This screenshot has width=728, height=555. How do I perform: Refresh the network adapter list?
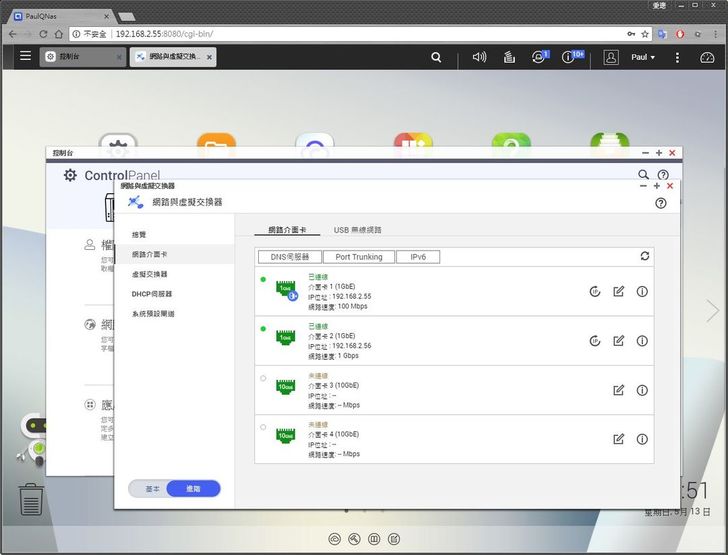(x=645, y=257)
